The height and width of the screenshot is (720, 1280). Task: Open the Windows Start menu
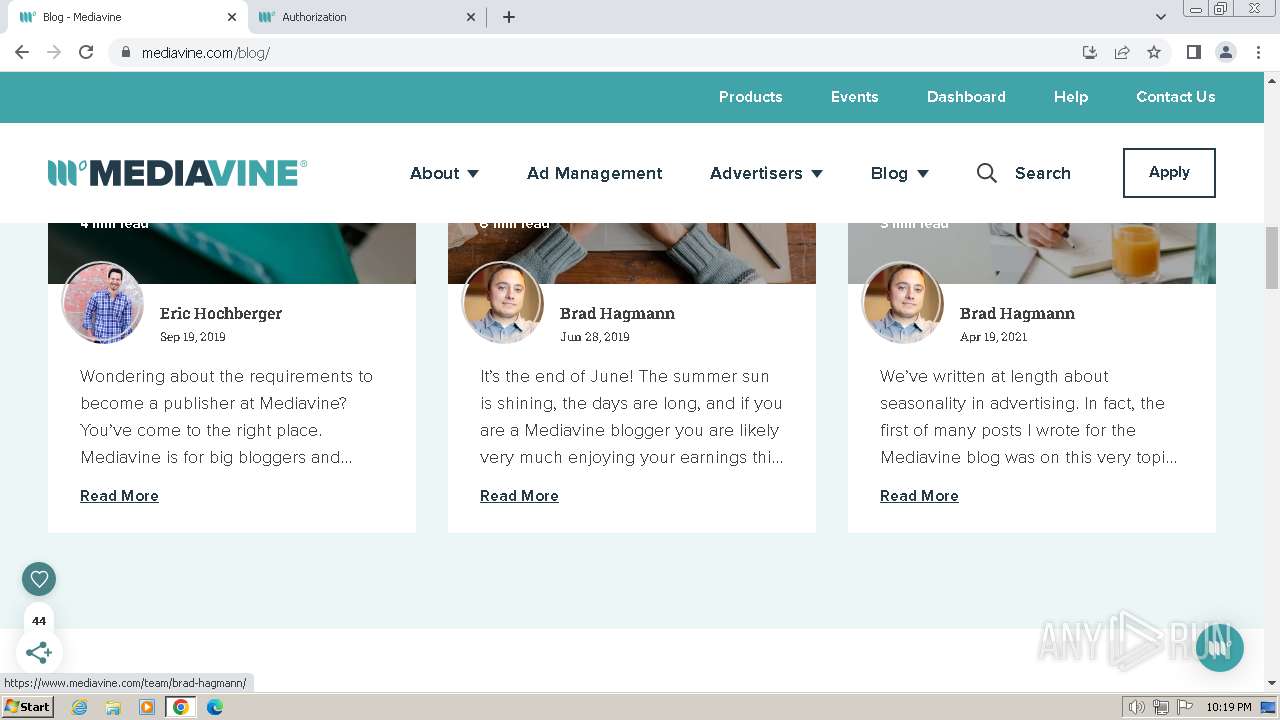27,707
